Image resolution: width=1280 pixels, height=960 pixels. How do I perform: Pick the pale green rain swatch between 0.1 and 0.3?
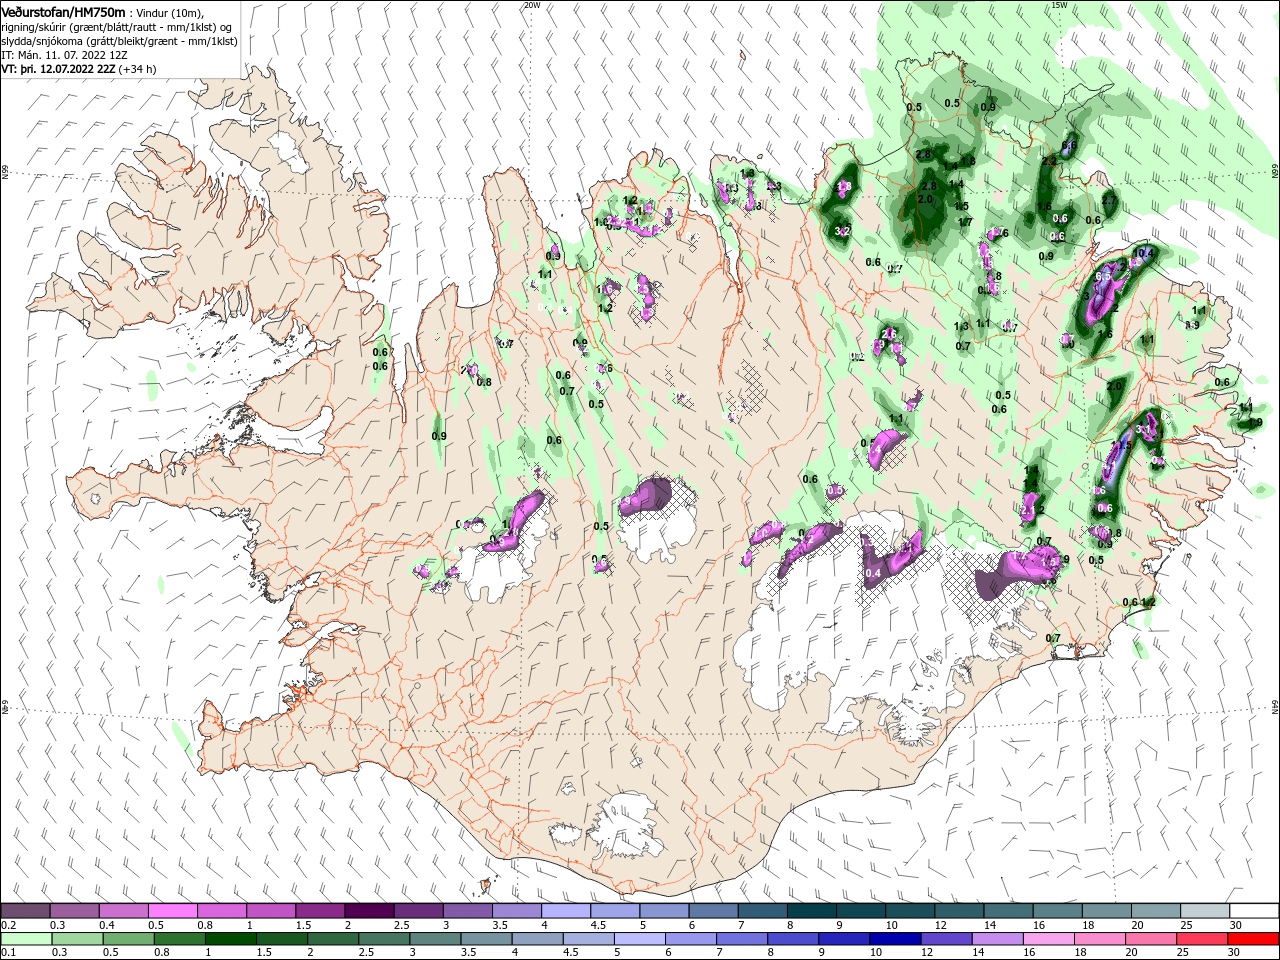(x=25, y=939)
